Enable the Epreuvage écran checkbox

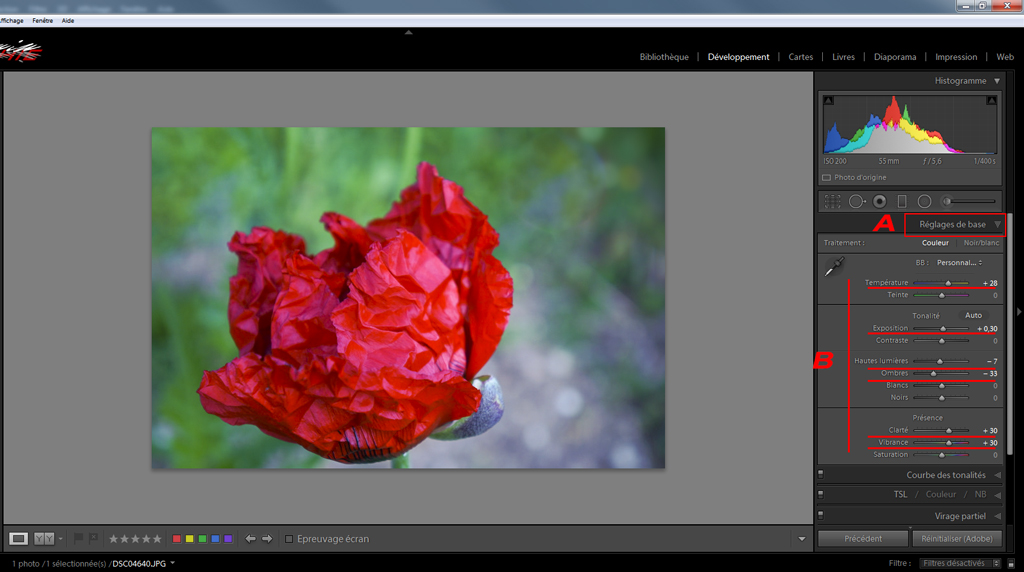[289, 539]
